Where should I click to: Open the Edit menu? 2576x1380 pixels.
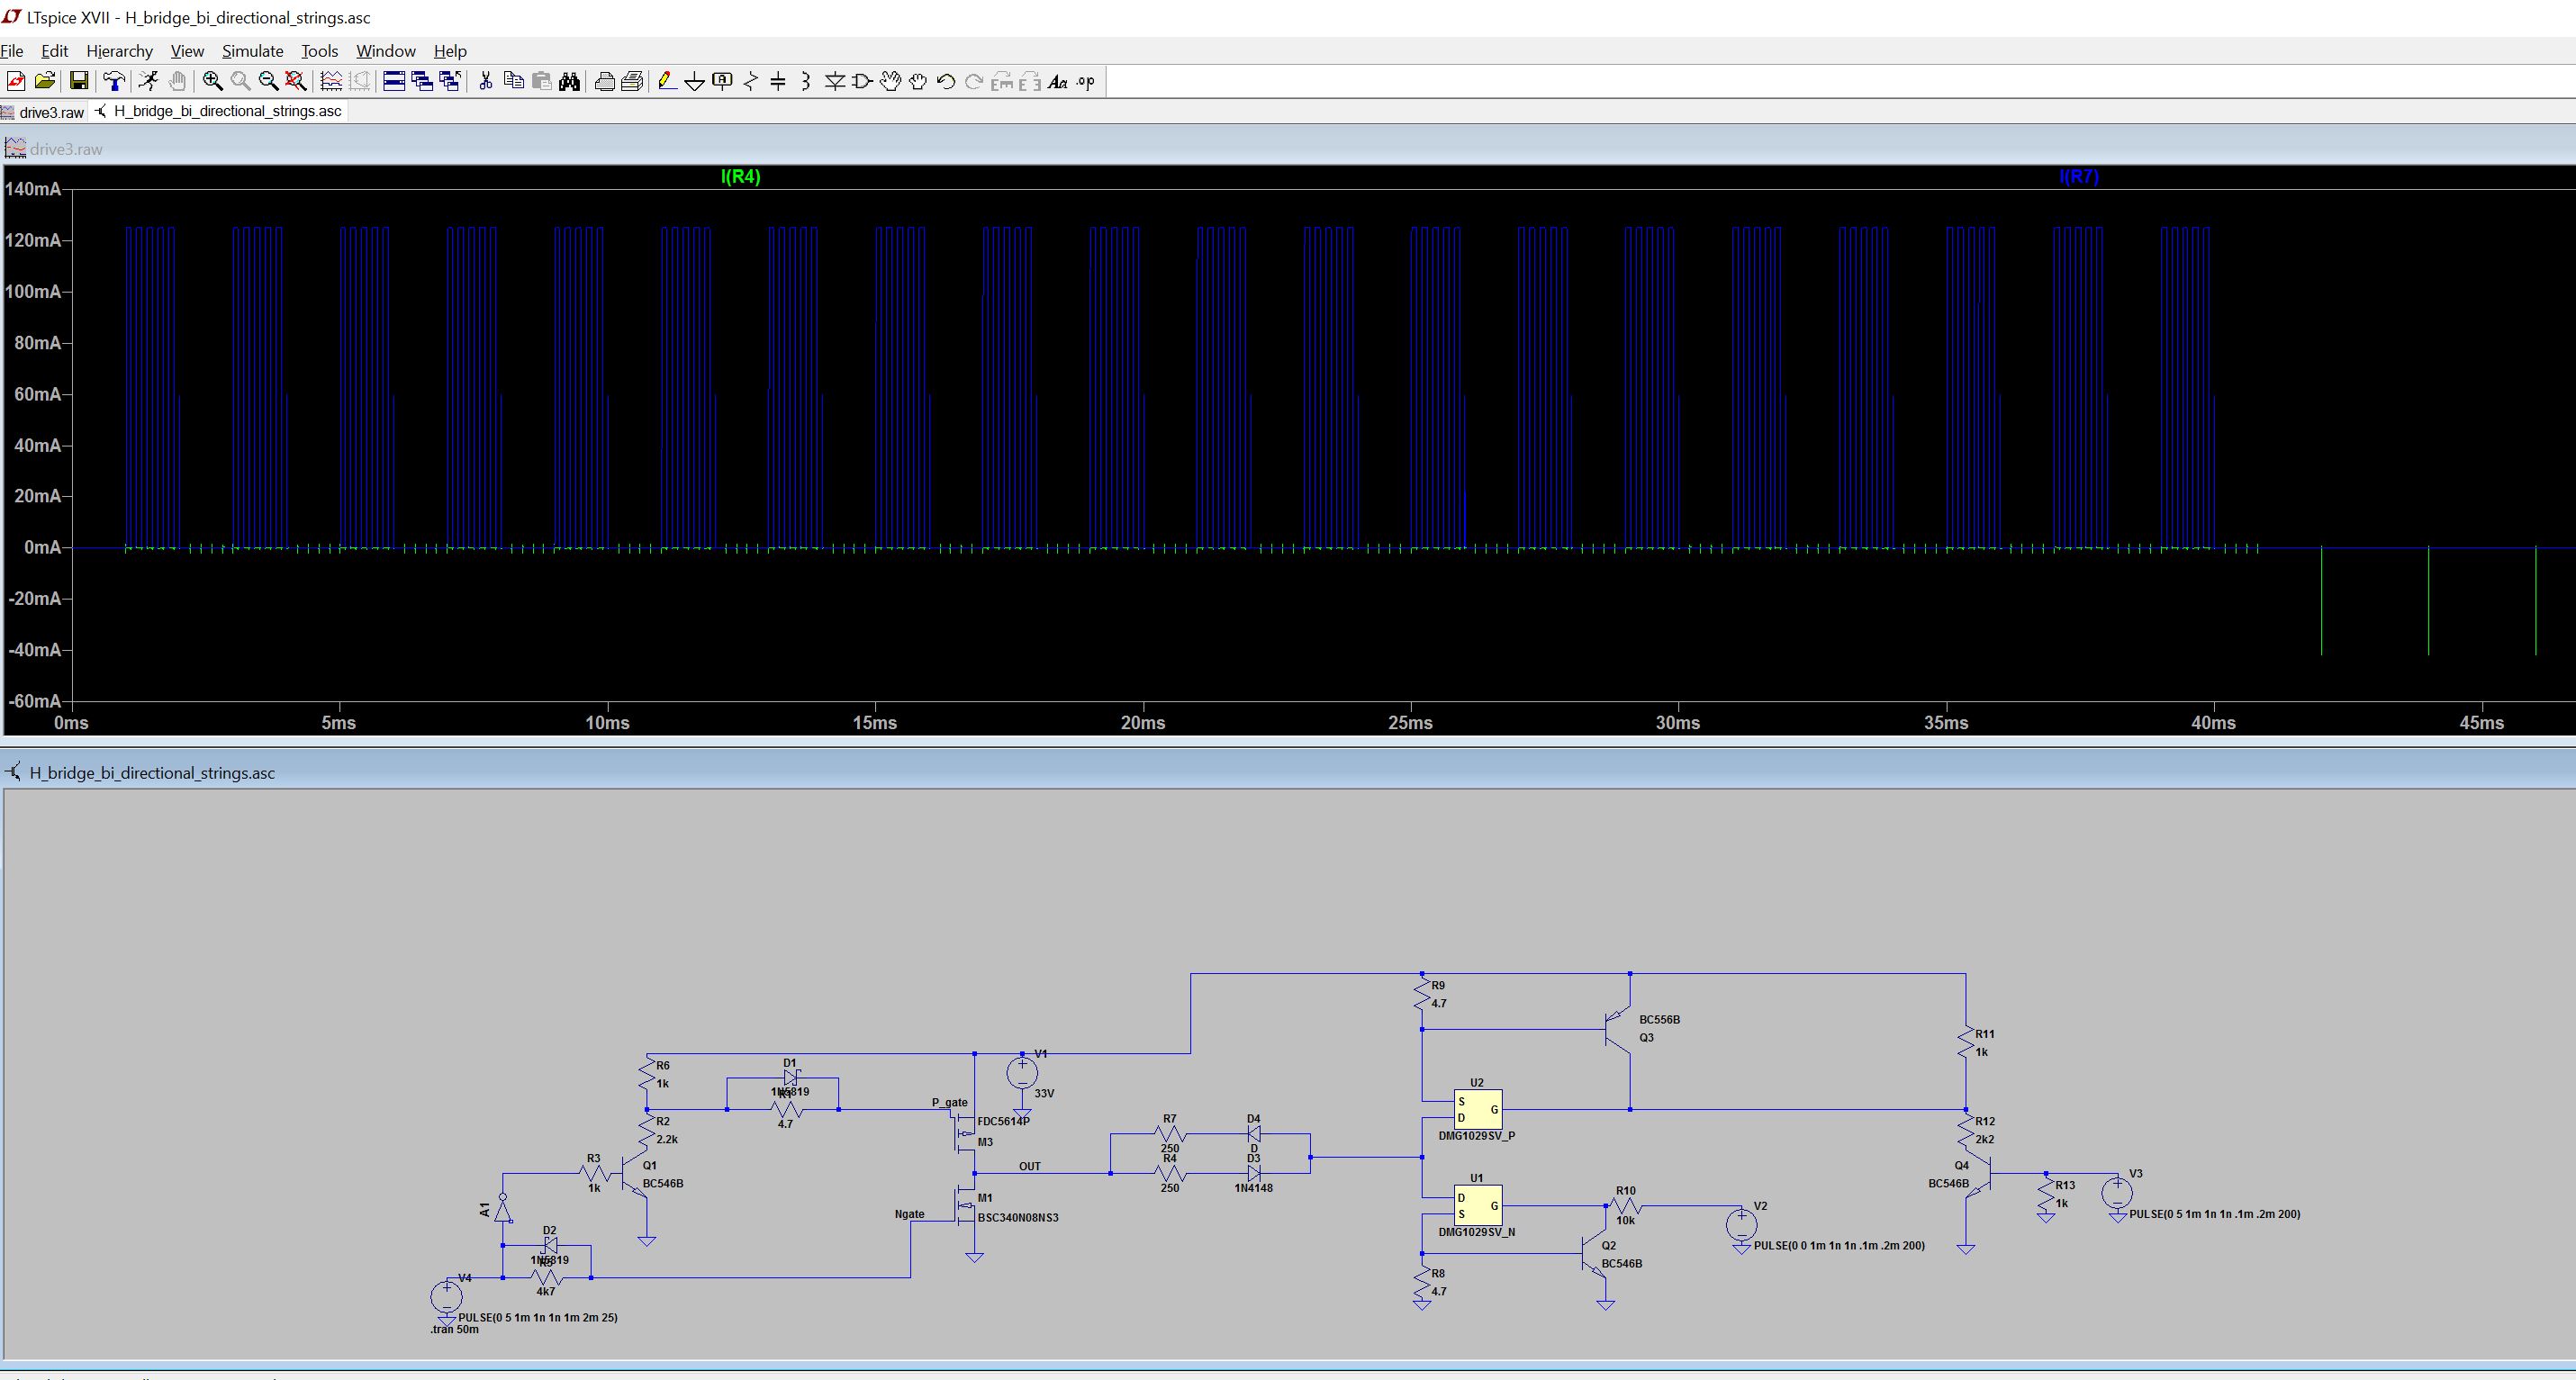(55, 51)
